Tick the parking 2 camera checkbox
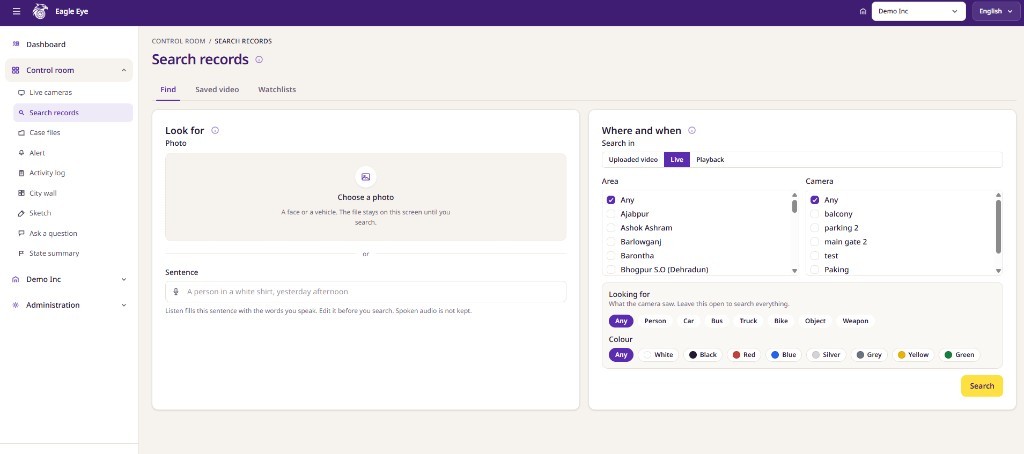This screenshot has width=1024, height=454. pyautogui.click(x=814, y=227)
